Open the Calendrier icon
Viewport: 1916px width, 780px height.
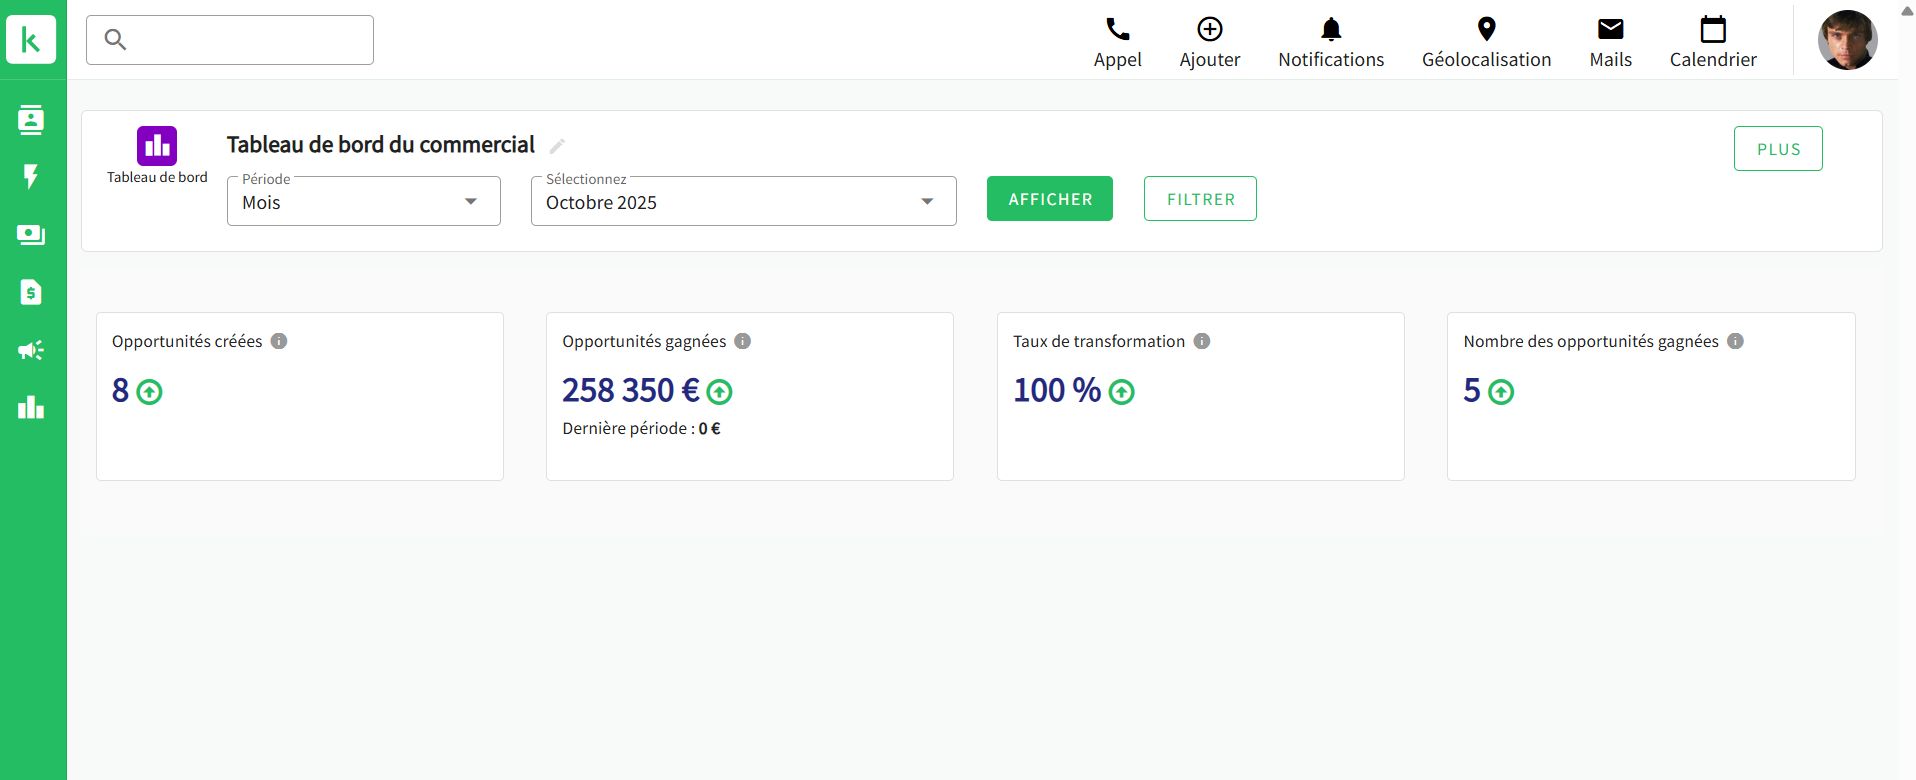click(1712, 30)
